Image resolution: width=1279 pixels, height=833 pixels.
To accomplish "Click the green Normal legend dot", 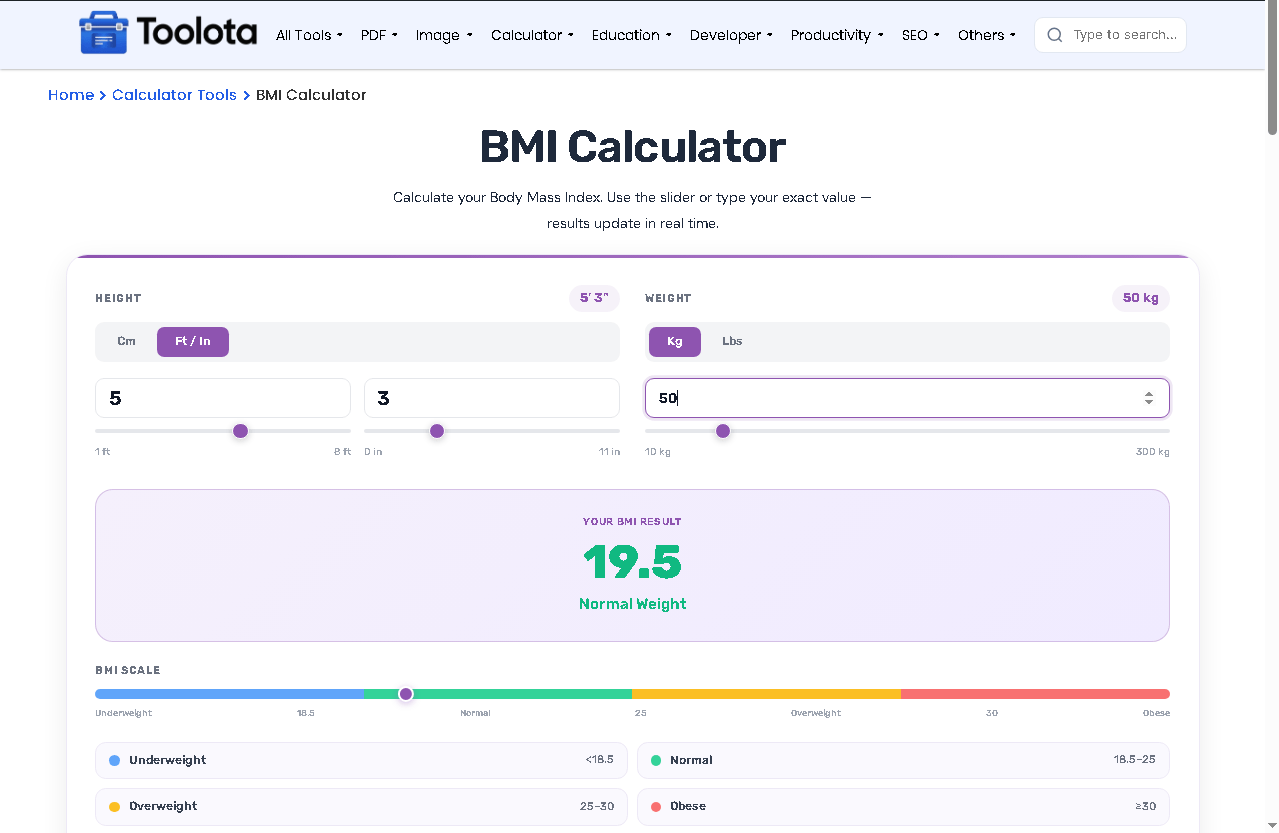I will point(656,760).
